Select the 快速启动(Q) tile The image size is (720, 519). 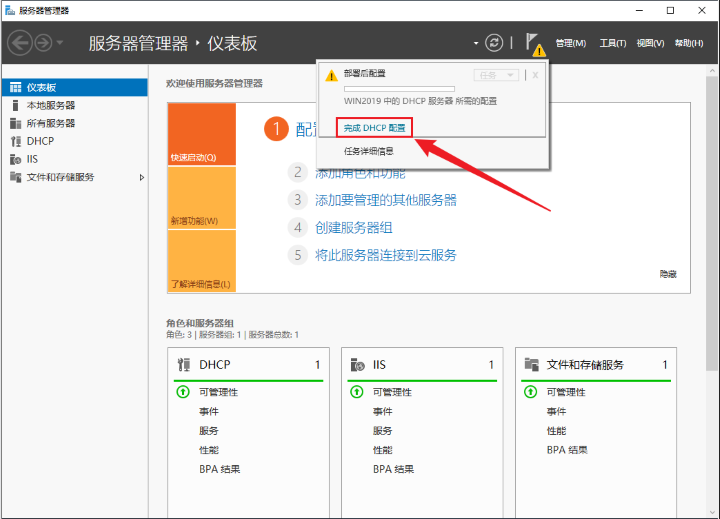pyautogui.click(x=202, y=134)
